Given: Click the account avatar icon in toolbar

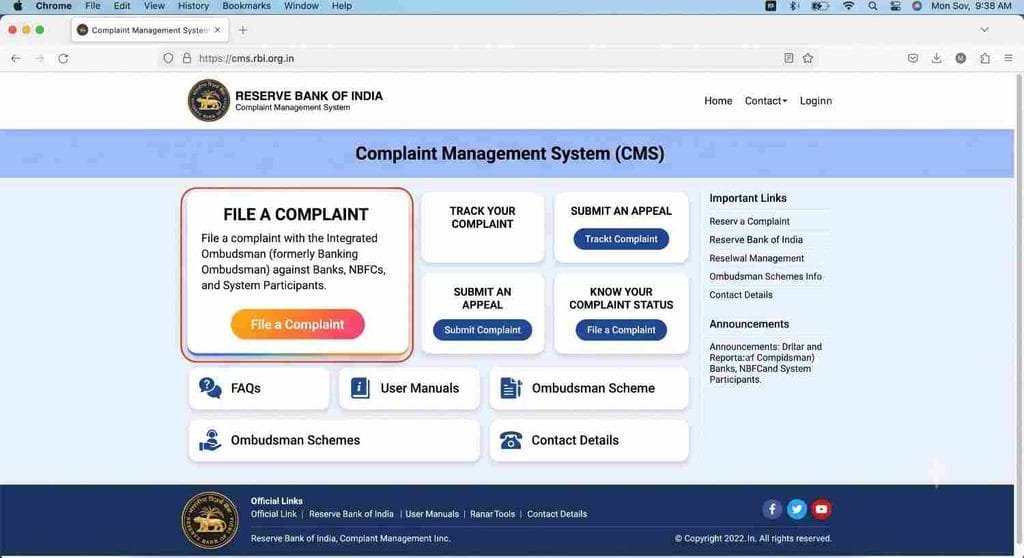Looking at the screenshot, I should (961, 58).
